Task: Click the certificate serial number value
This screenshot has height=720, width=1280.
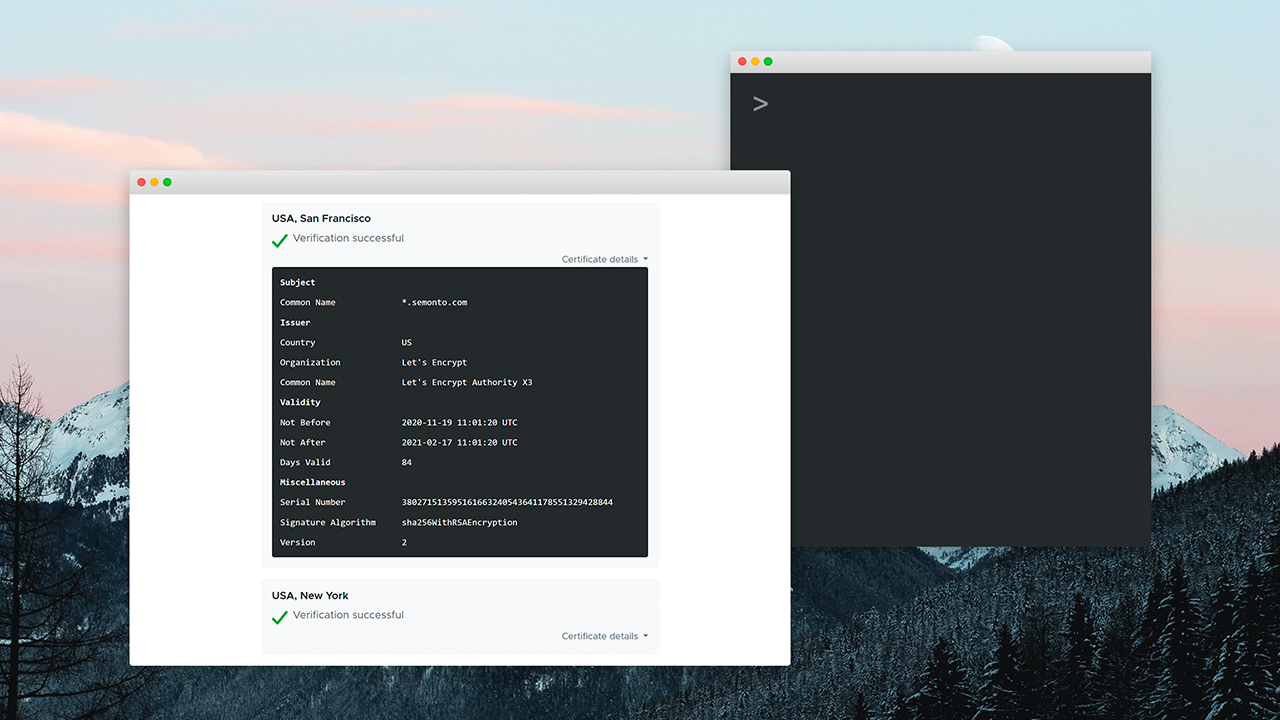Action: [507, 502]
